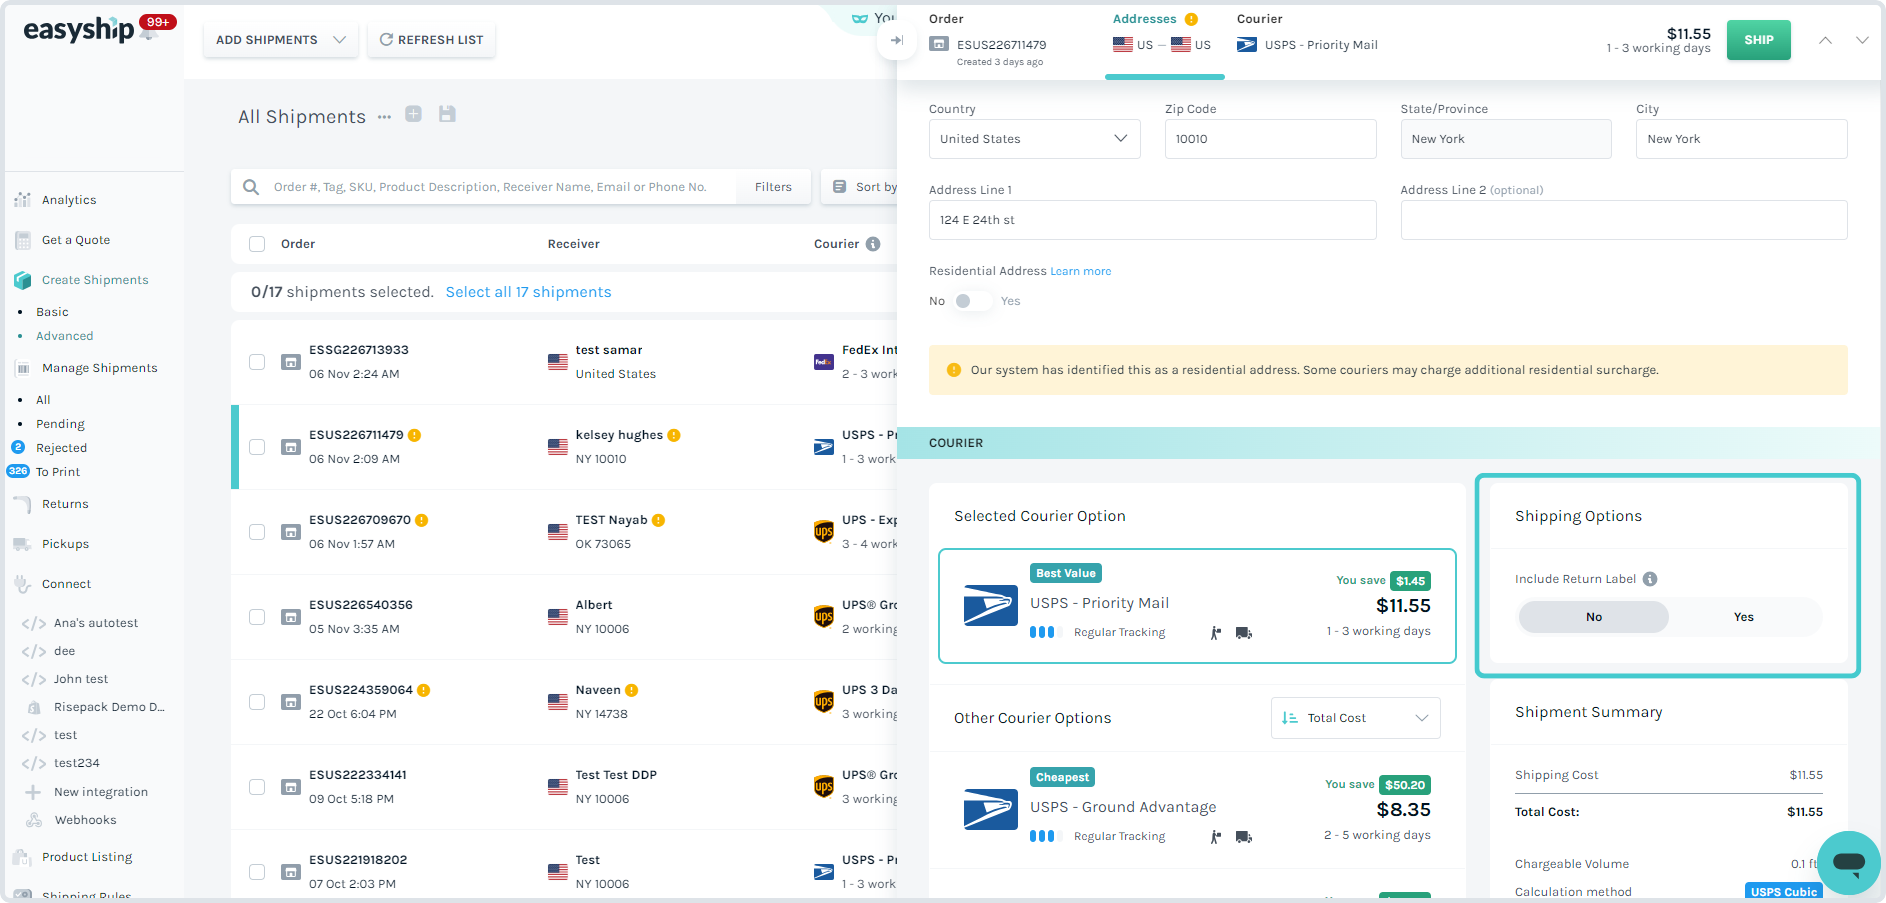Go to previous shipment with up chevron
The width and height of the screenshot is (1886, 903).
tap(1825, 40)
